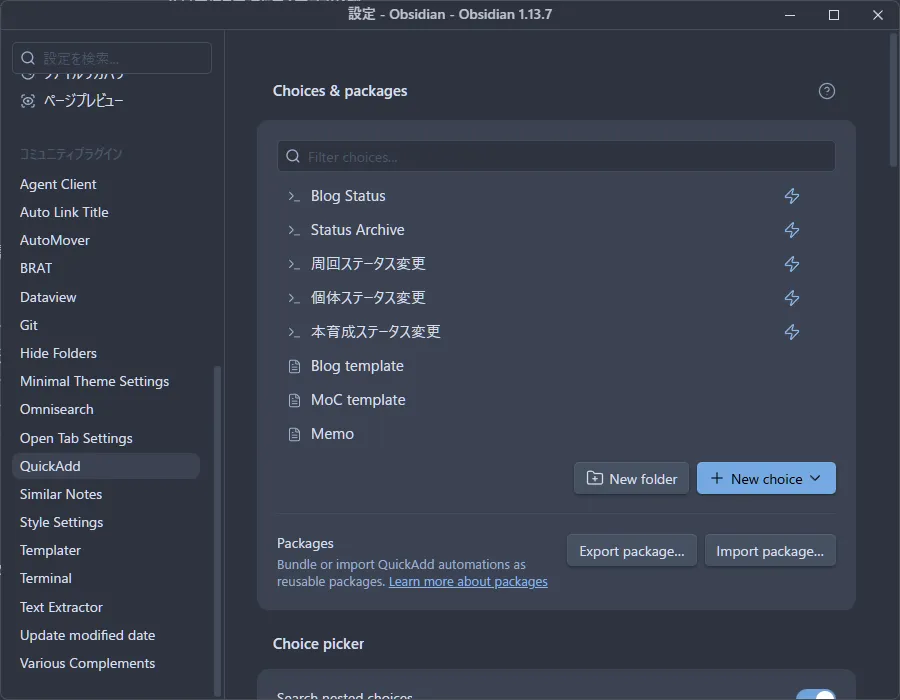Click the New folder button
This screenshot has width=900, height=700.
click(631, 479)
